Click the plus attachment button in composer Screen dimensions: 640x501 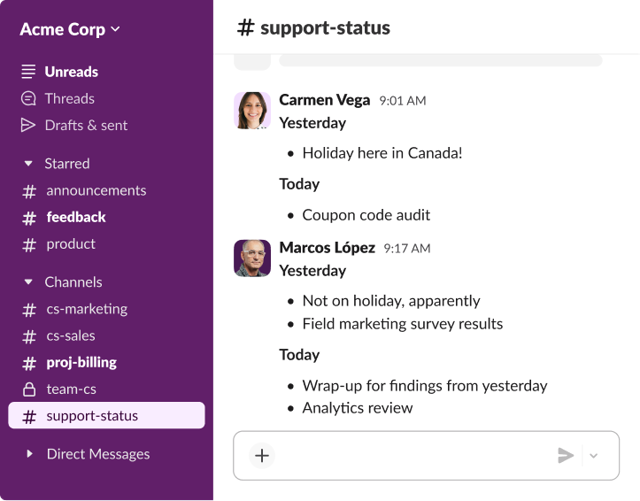(x=262, y=455)
